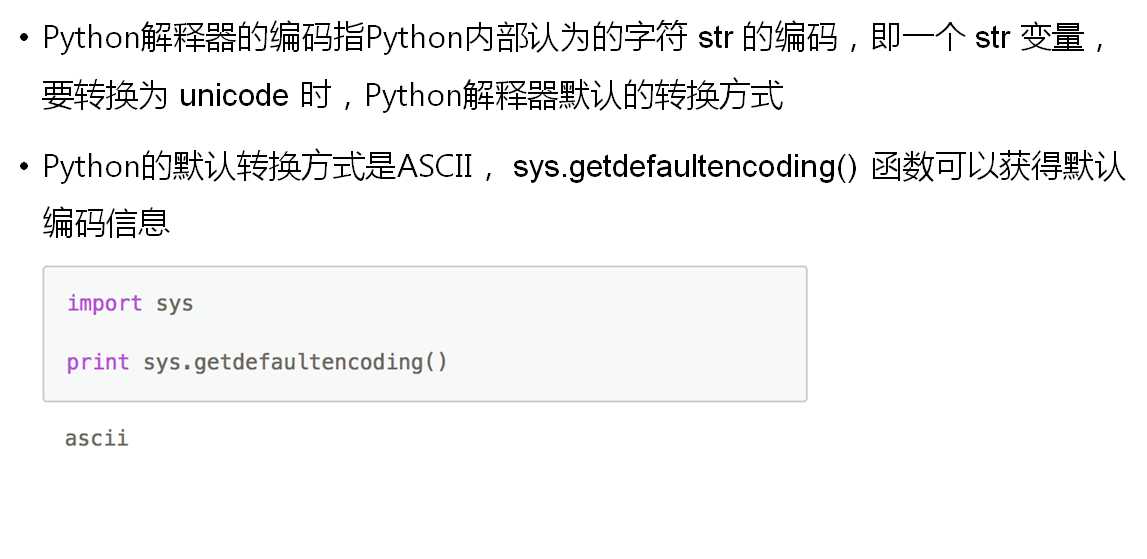Click the first bold str word
Viewport: 1147px width, 559px height.
point(715,38)
